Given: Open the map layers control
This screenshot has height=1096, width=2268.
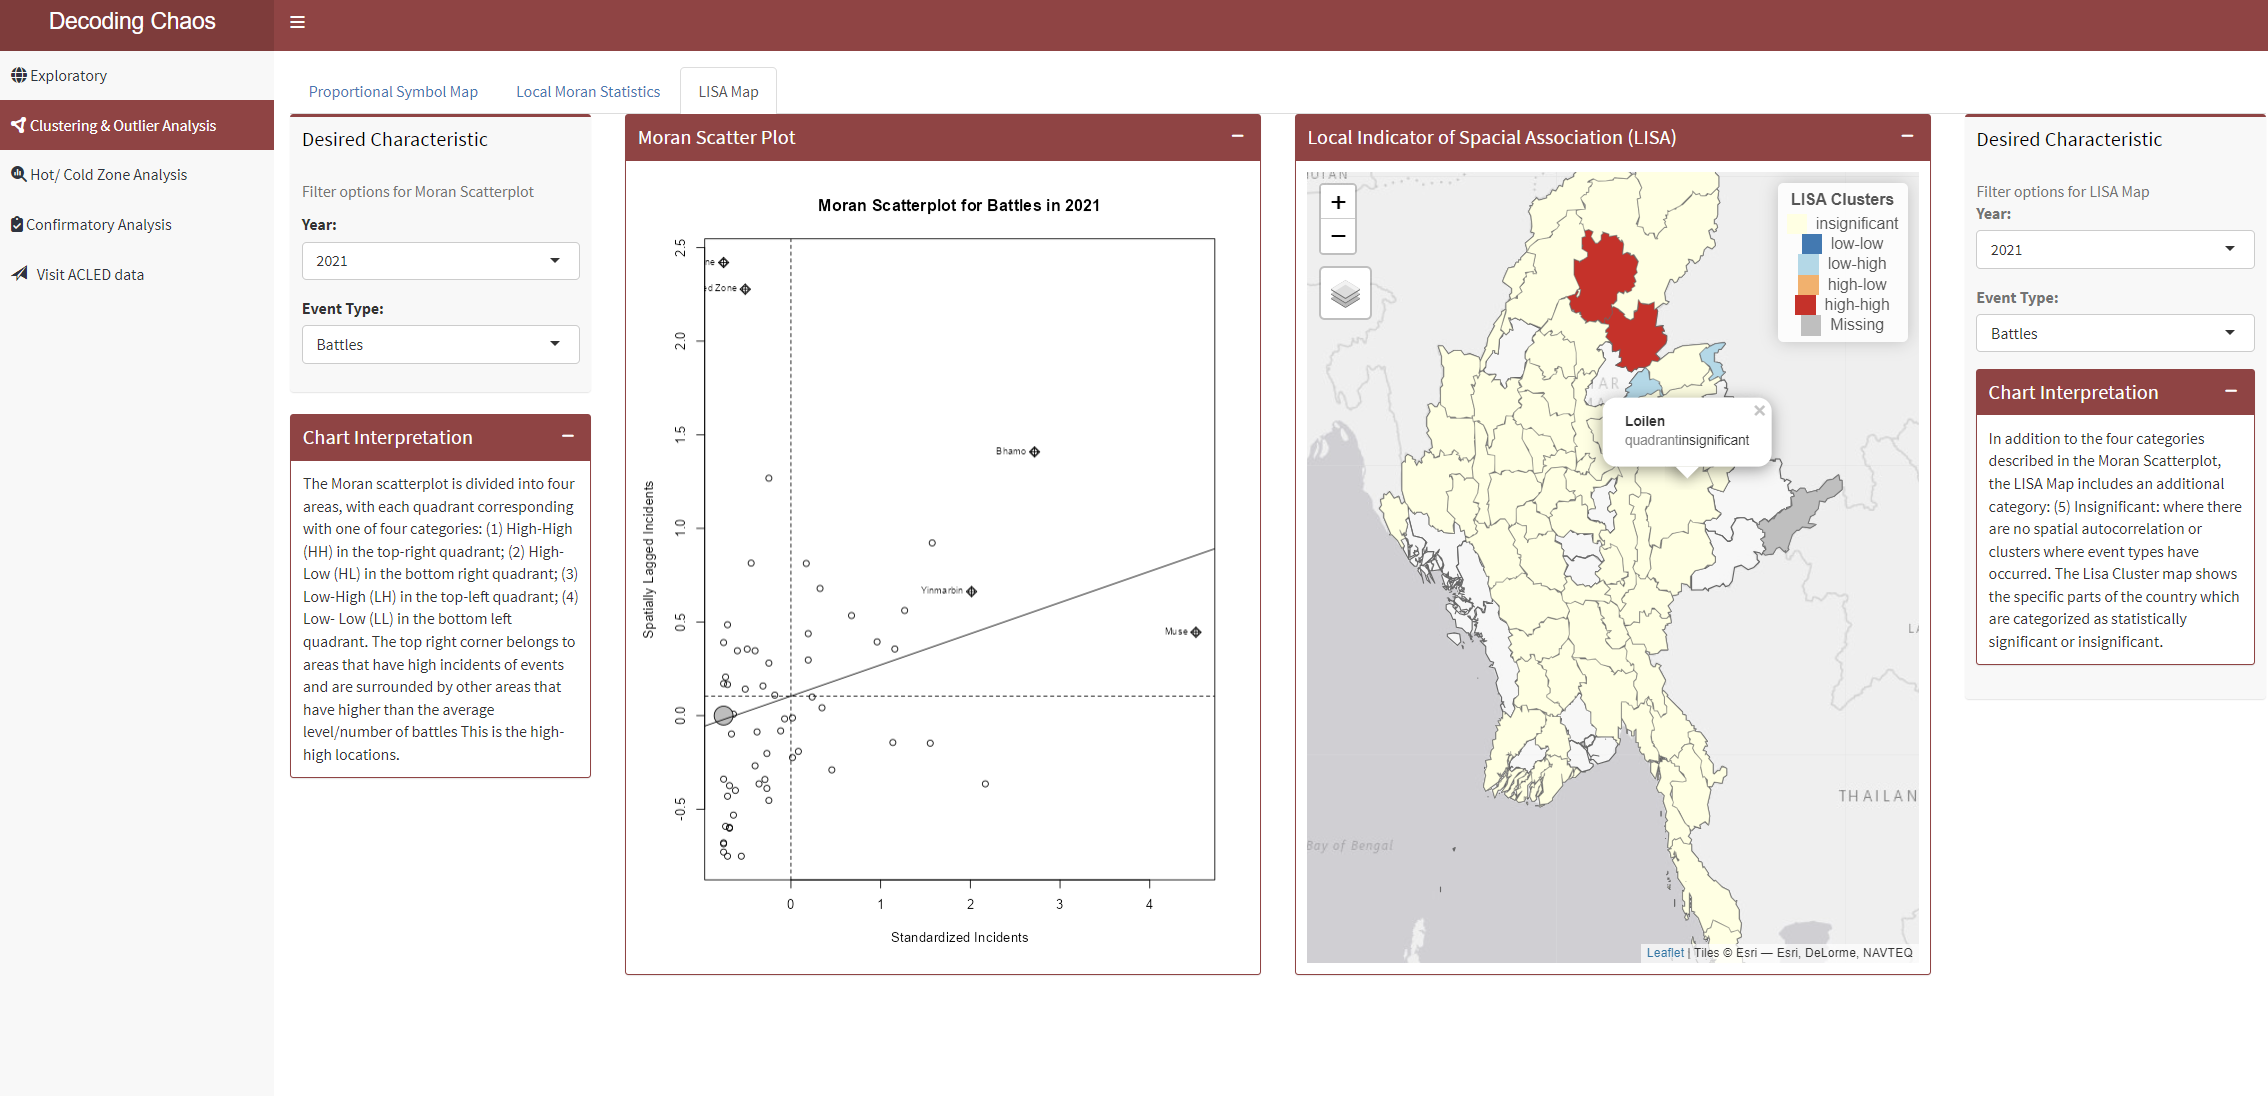Looking at the screenshot, I should click(1345, 294).
